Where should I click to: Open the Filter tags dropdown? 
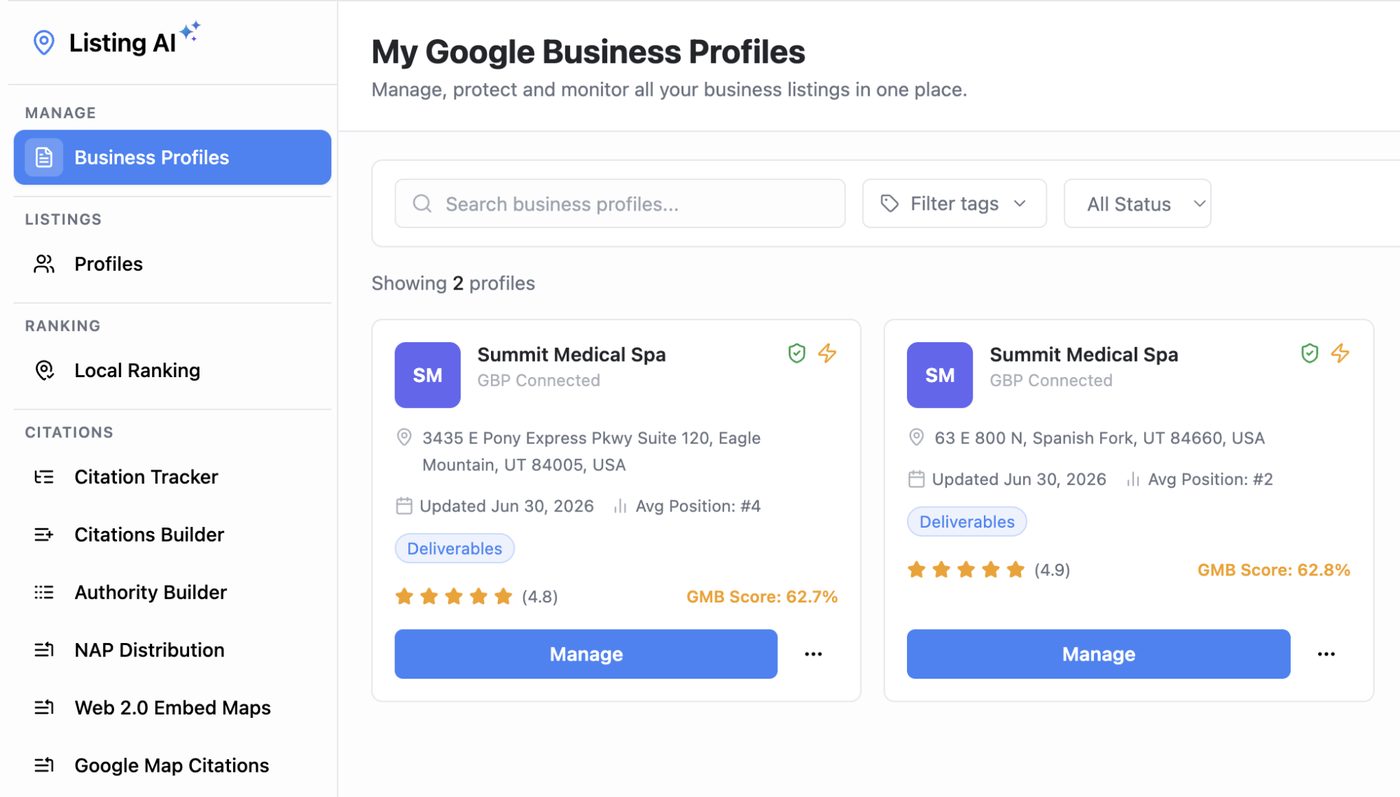(x=954, y=203)
